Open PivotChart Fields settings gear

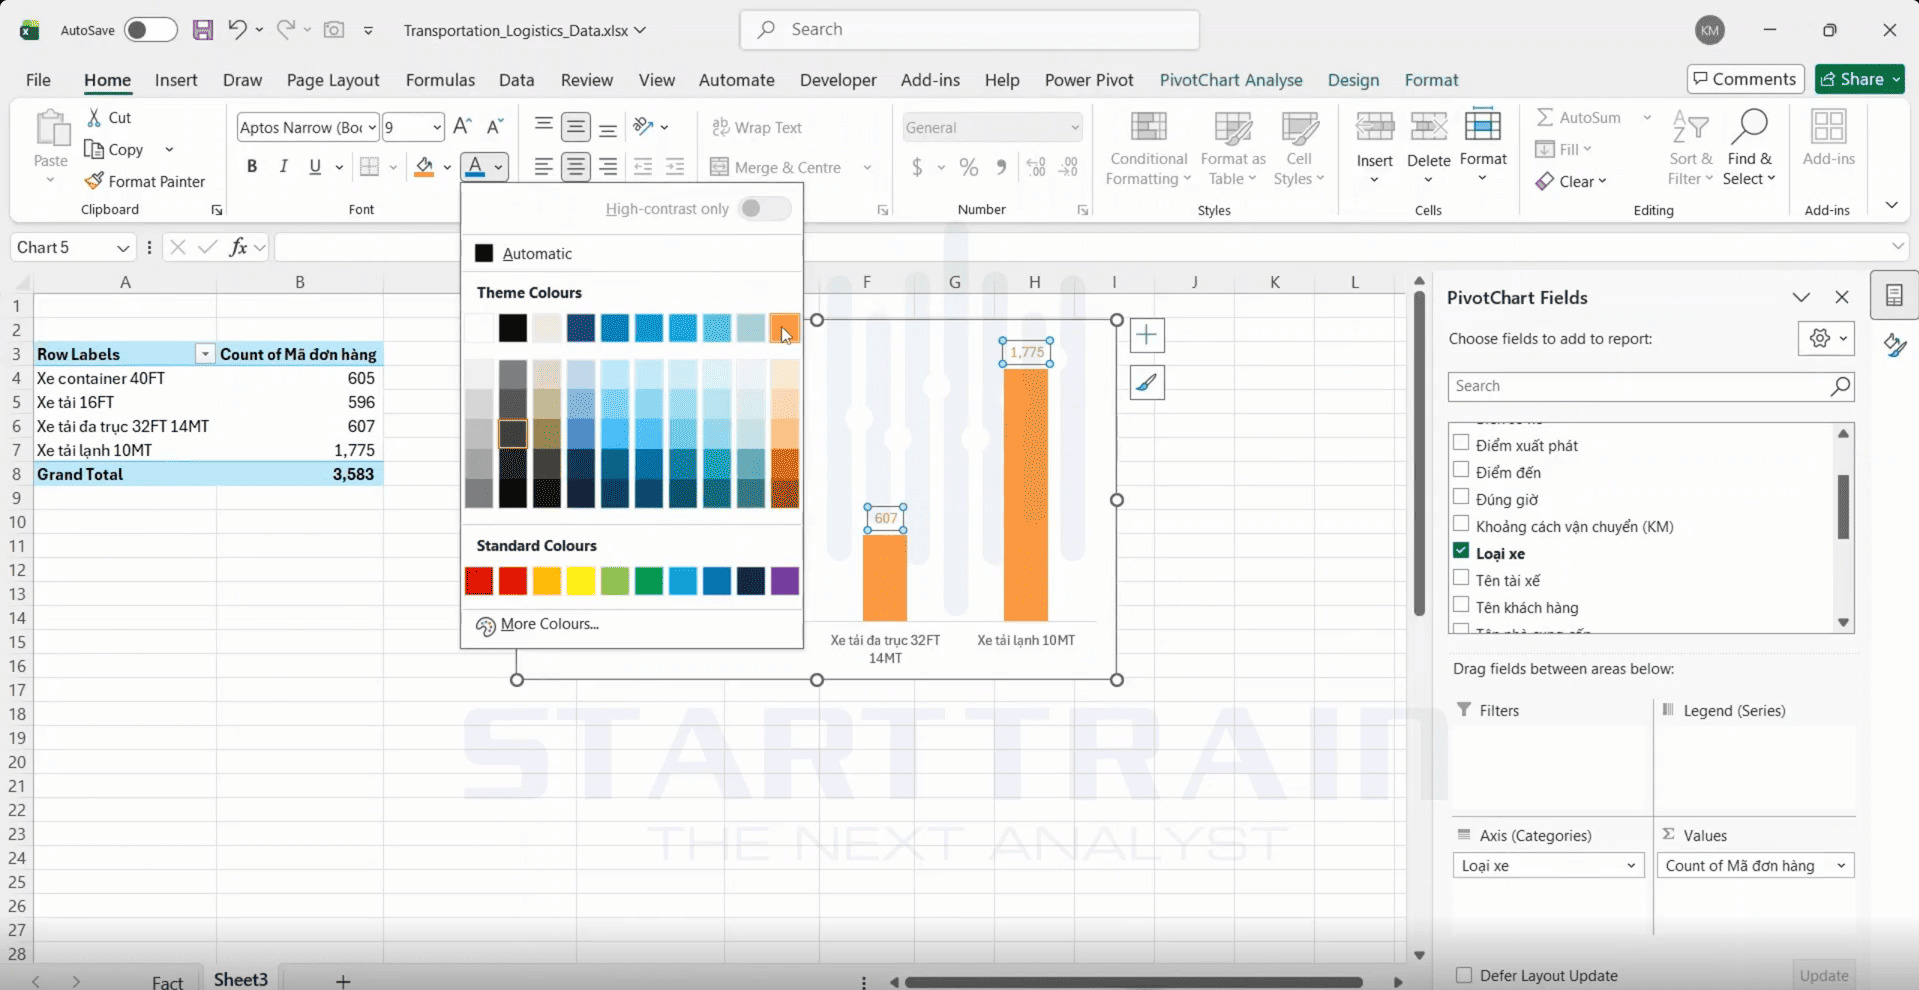pyautogui.click(x=1826, y=339)
